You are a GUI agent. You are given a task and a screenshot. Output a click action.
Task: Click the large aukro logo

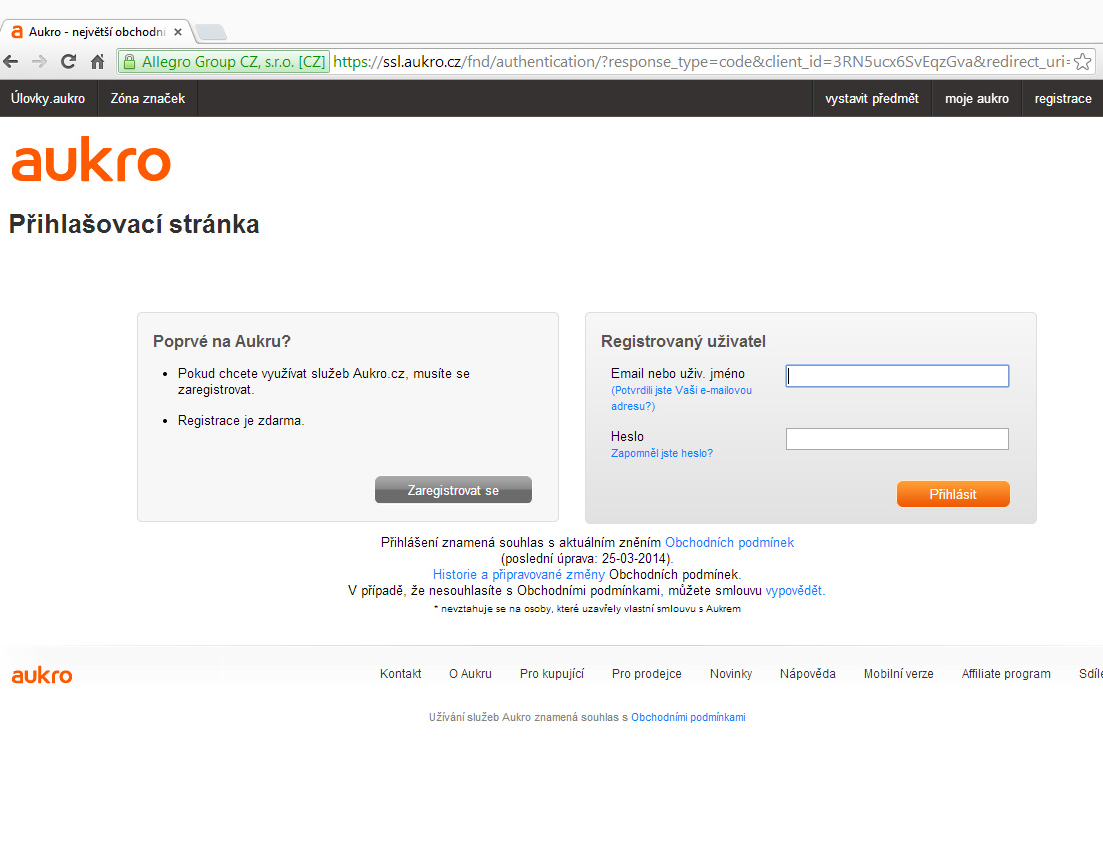pos(91,159)
